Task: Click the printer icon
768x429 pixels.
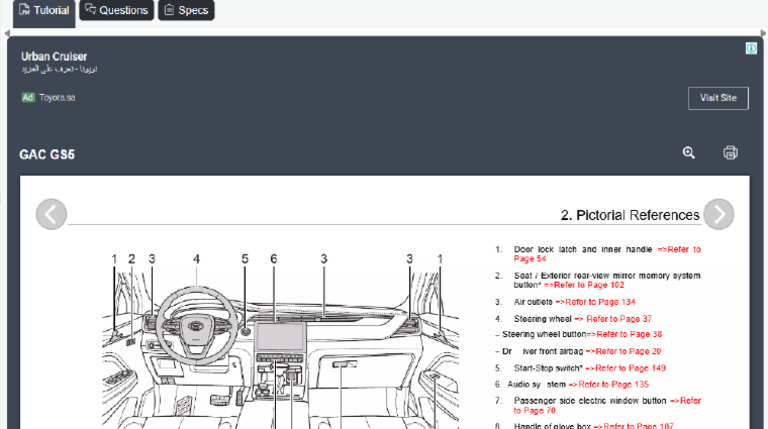Action: (730, 153)
